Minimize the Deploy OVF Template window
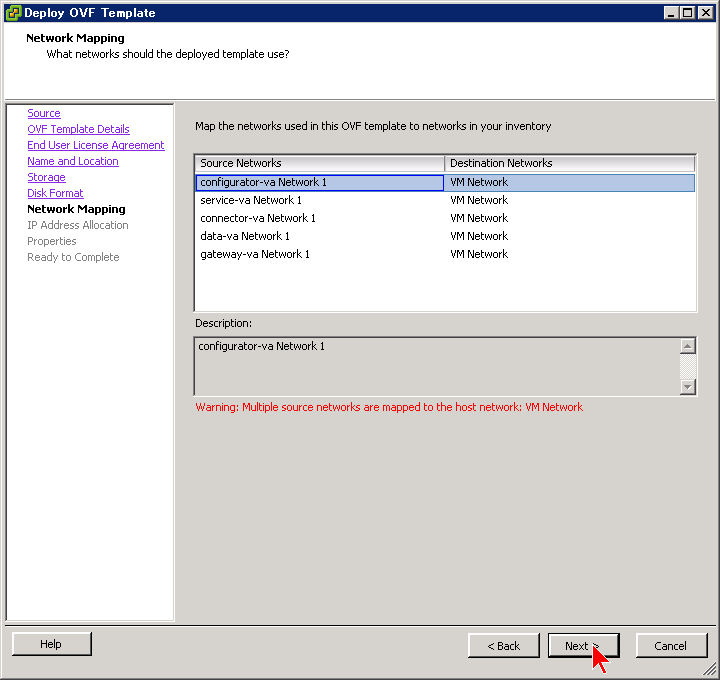 point(671,13)
